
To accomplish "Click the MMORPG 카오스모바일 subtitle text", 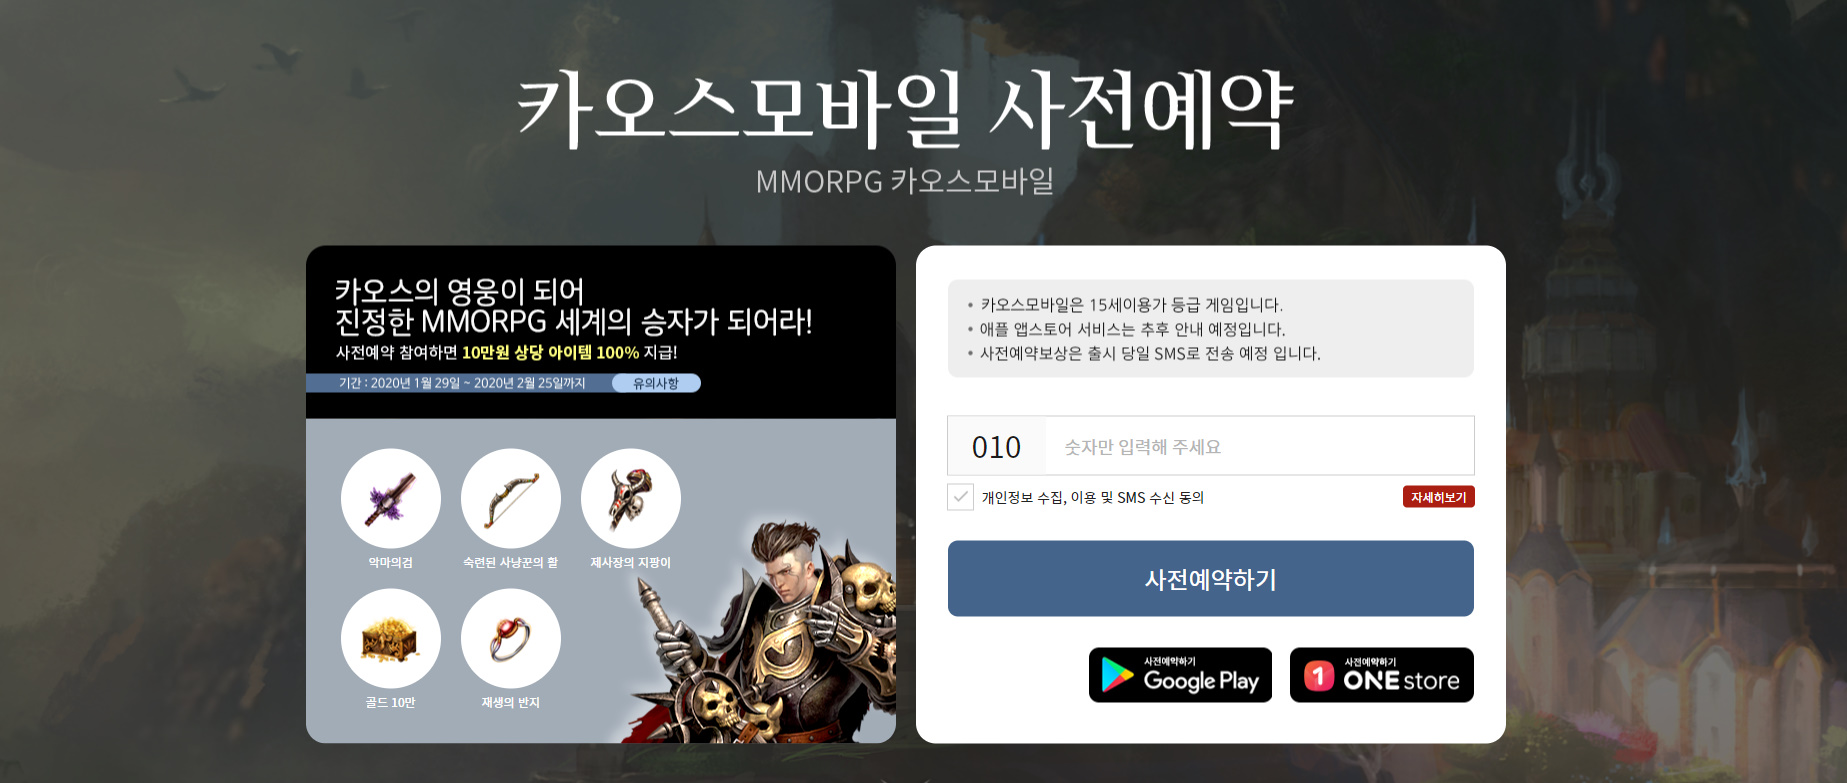I will coord(905,181).
